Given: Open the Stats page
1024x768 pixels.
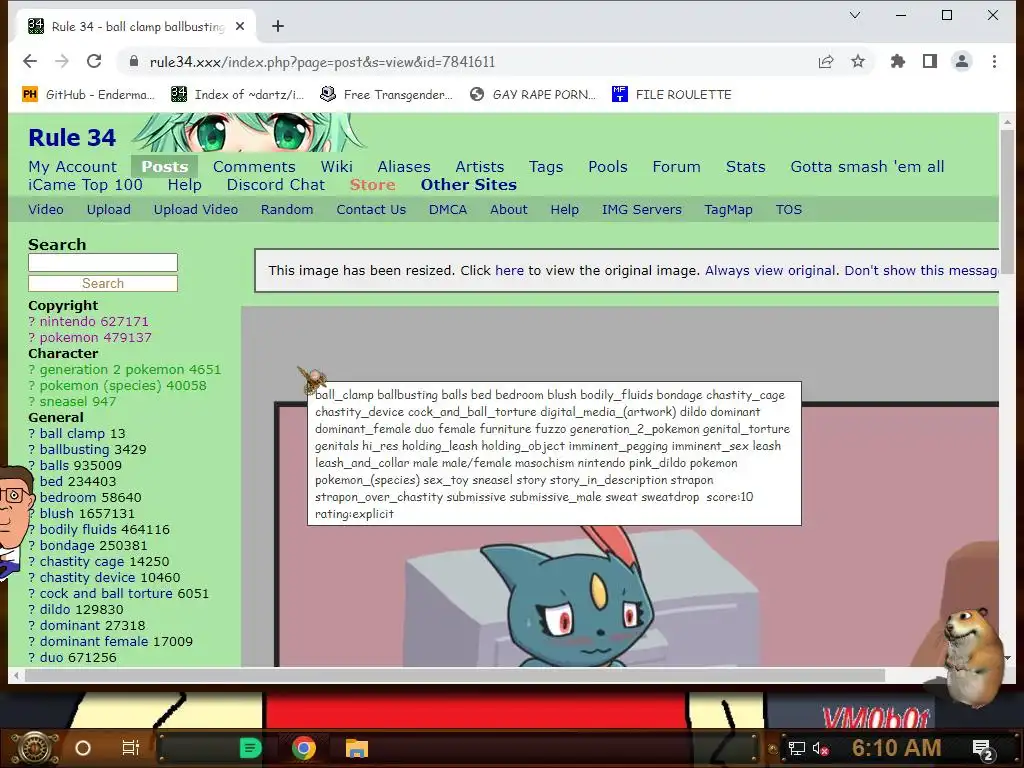Looking at the screenshot, I should tap(745, 167).
